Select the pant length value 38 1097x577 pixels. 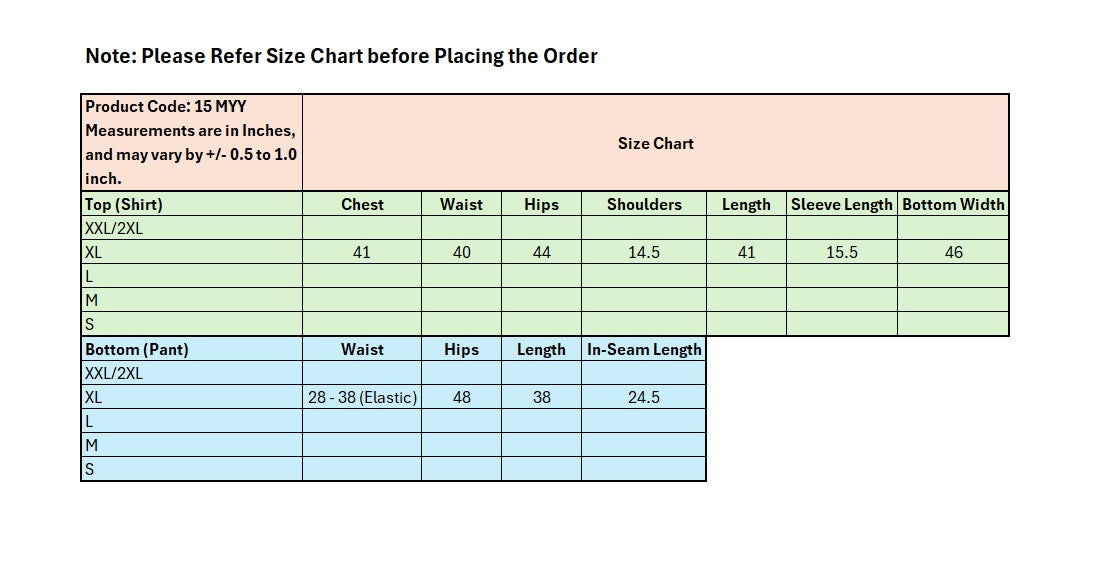[541, 397]
